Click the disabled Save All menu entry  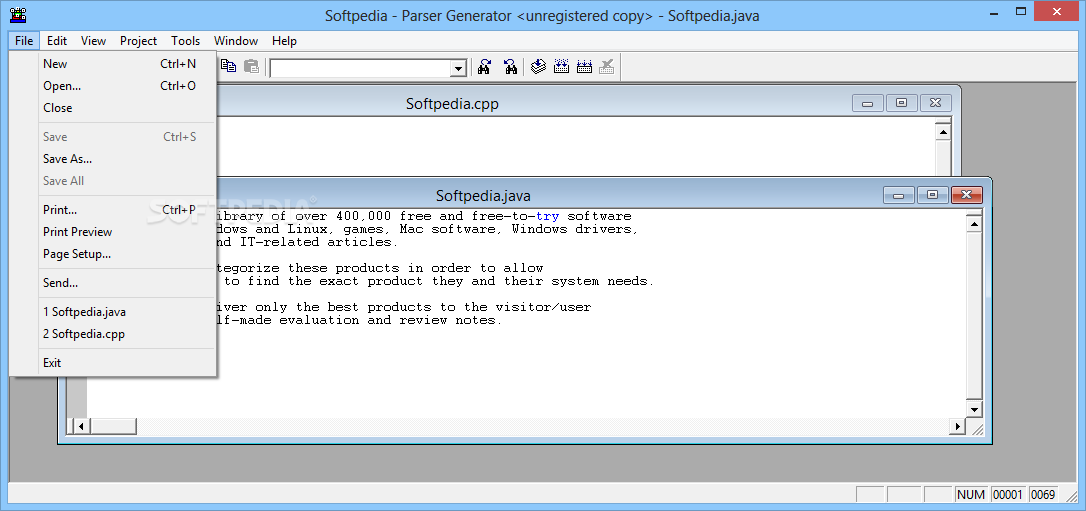(113, 181)
